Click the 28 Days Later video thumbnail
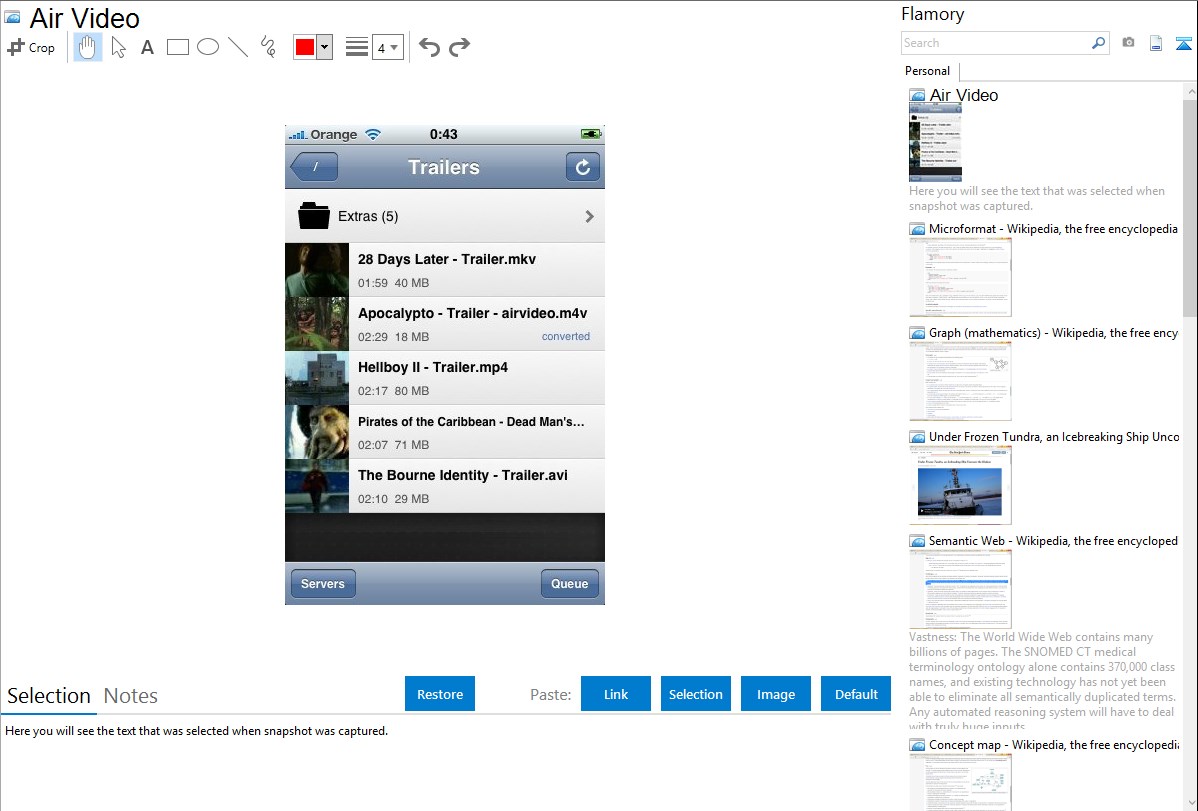Image resolution: width=1198 pixels, height=811 pixels. [x=317, y=270]
